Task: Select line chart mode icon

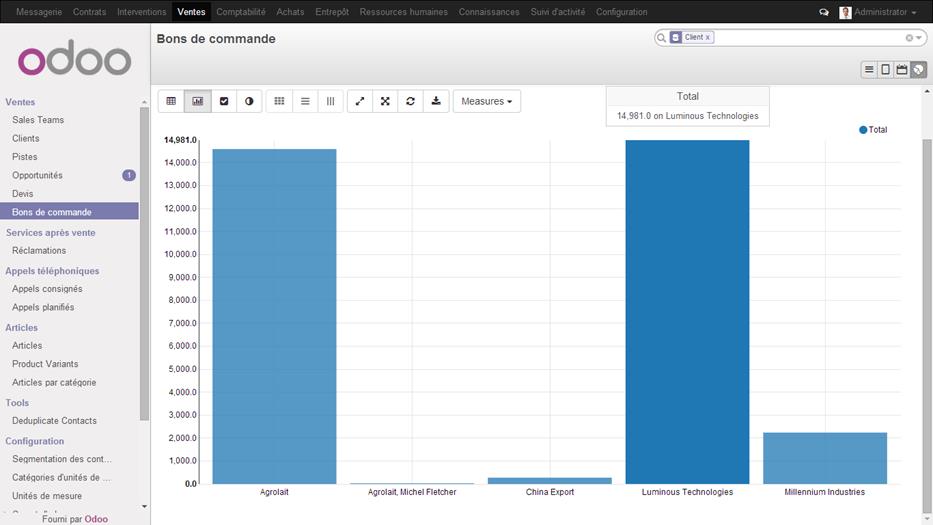Action: tap(224, 101)
